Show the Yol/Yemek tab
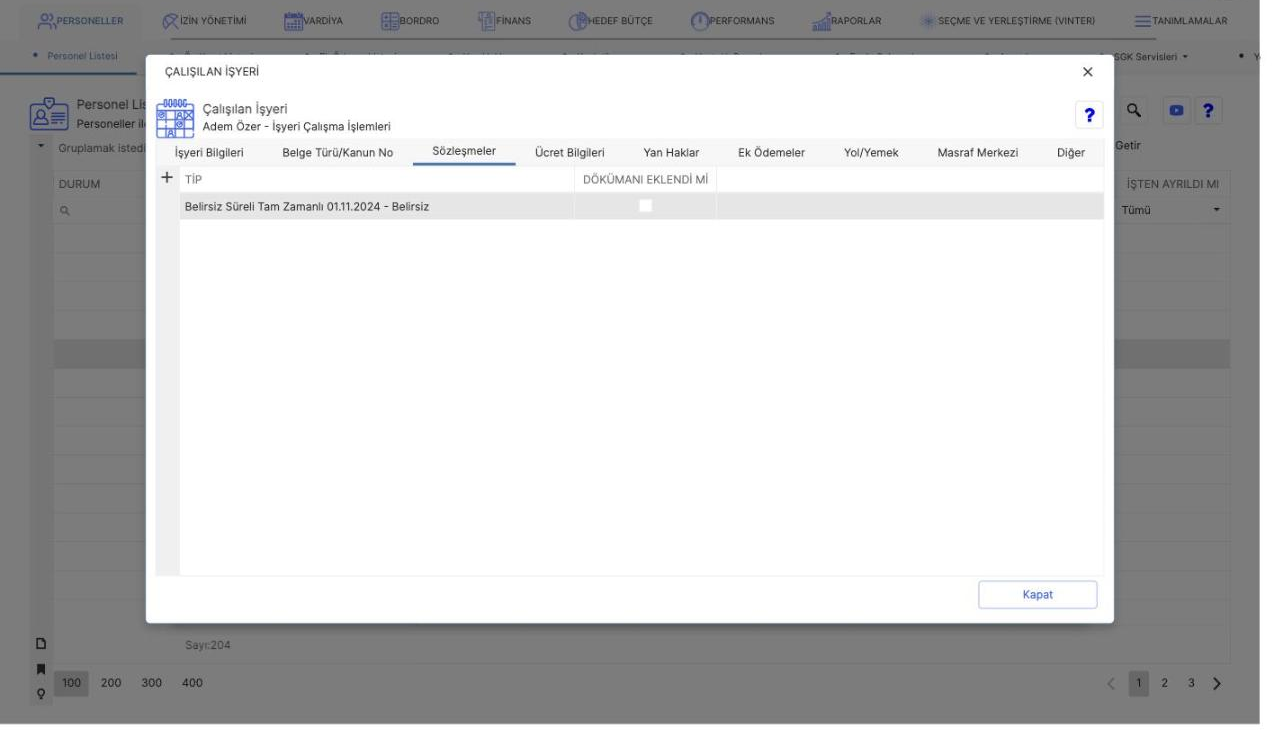The height and width of the screenshot is (735, 1272). point(871,153)
